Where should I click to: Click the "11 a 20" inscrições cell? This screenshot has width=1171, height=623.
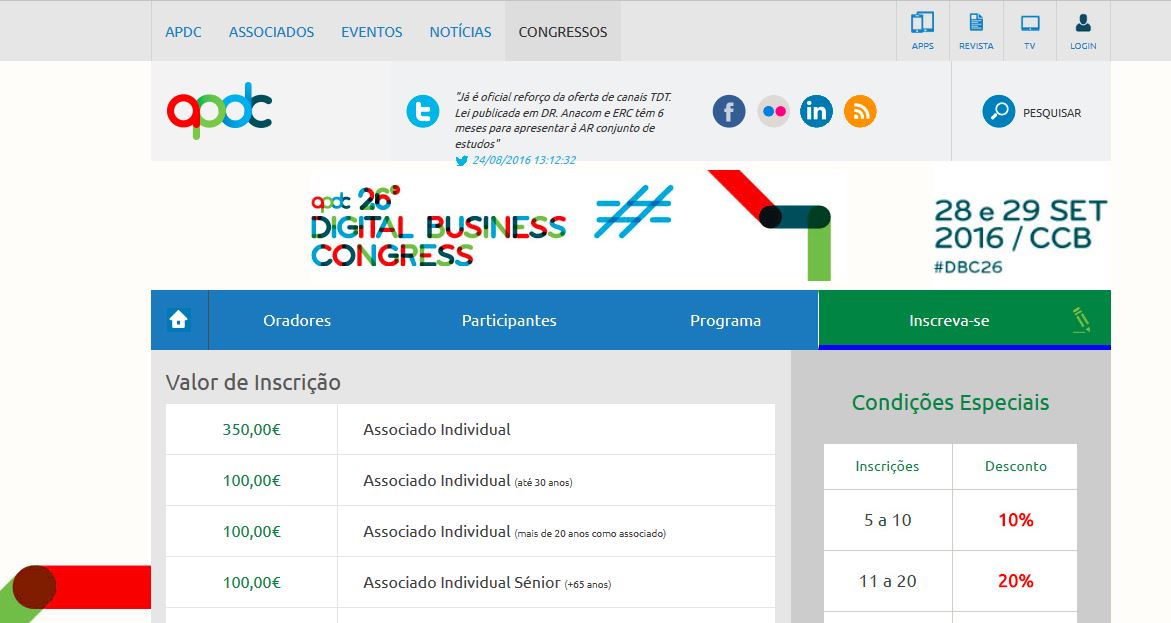point(888,581)
